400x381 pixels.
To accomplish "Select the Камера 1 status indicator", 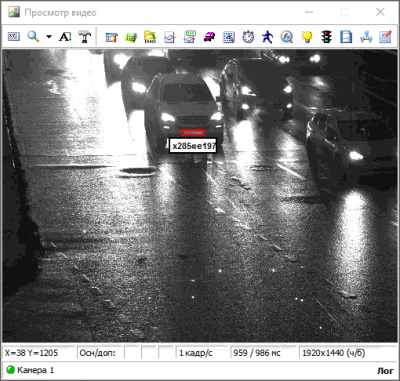I will [30, 370].
